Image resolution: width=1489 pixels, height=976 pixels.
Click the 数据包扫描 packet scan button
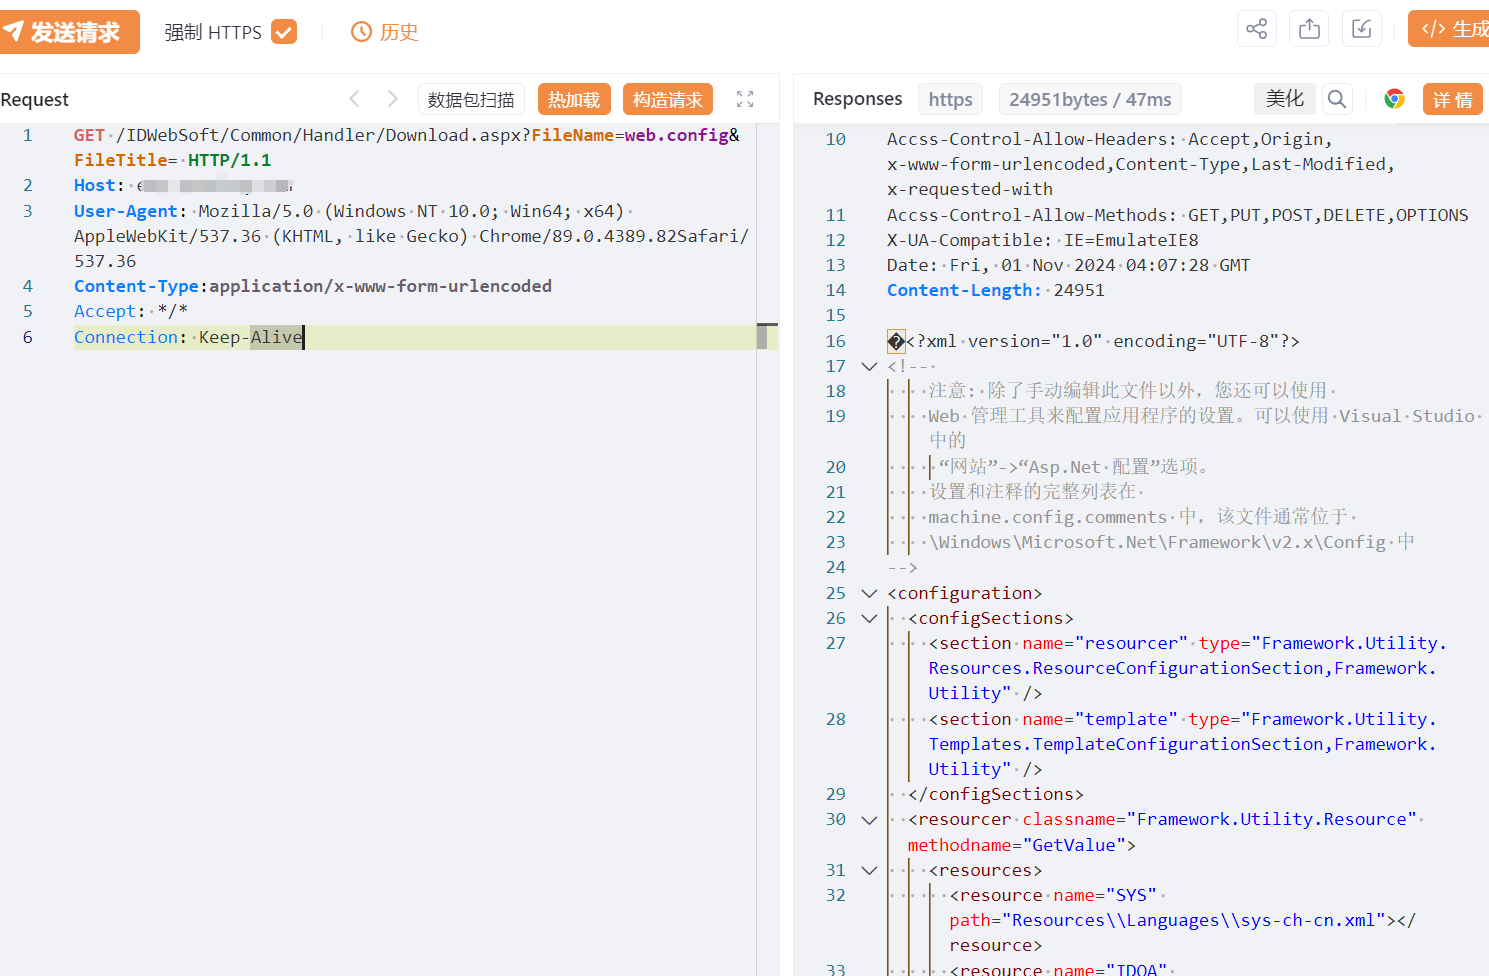[471, 99]
